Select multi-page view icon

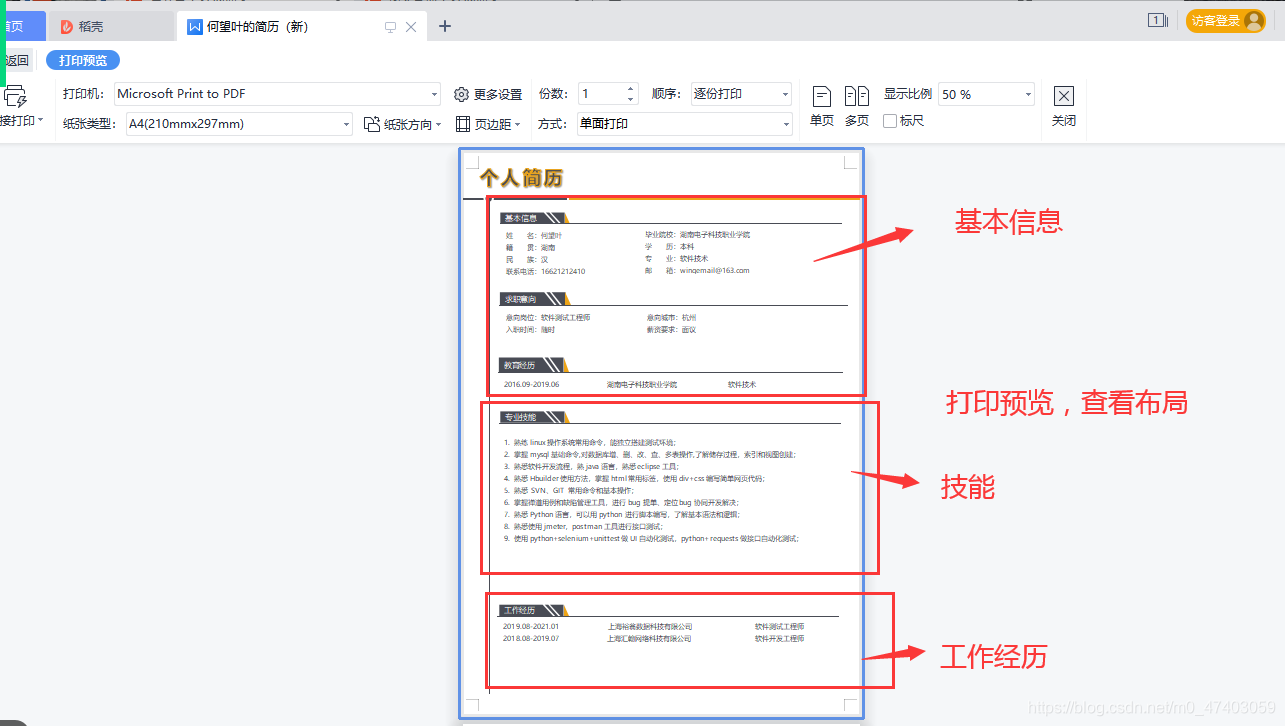point(857,96)
